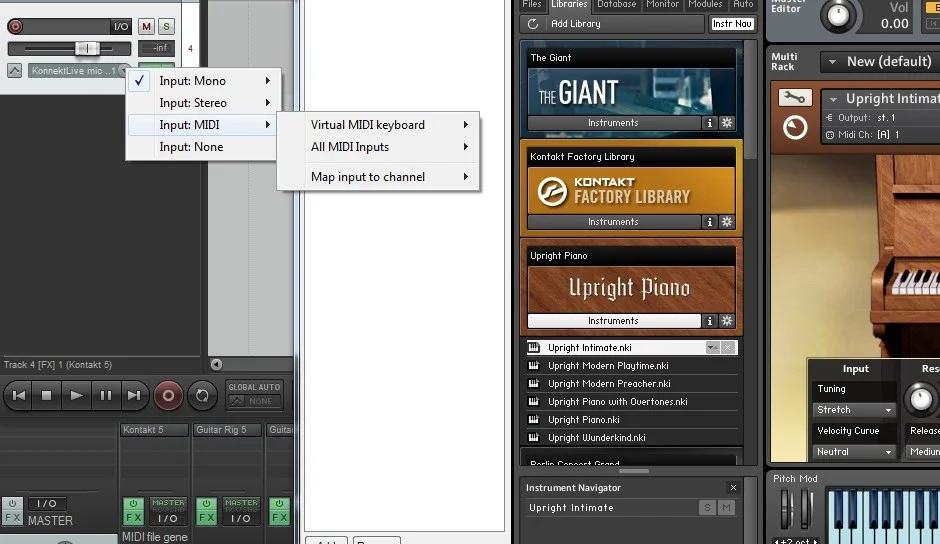Click Add Library button
The width and height of the screenshot is (940, 544).
pos(576,24)
